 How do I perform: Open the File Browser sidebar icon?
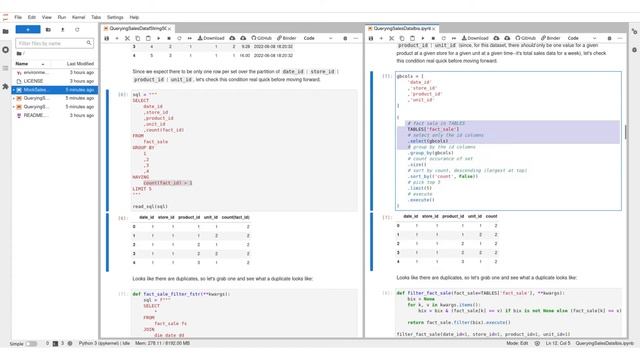click(x=5, y=31)
